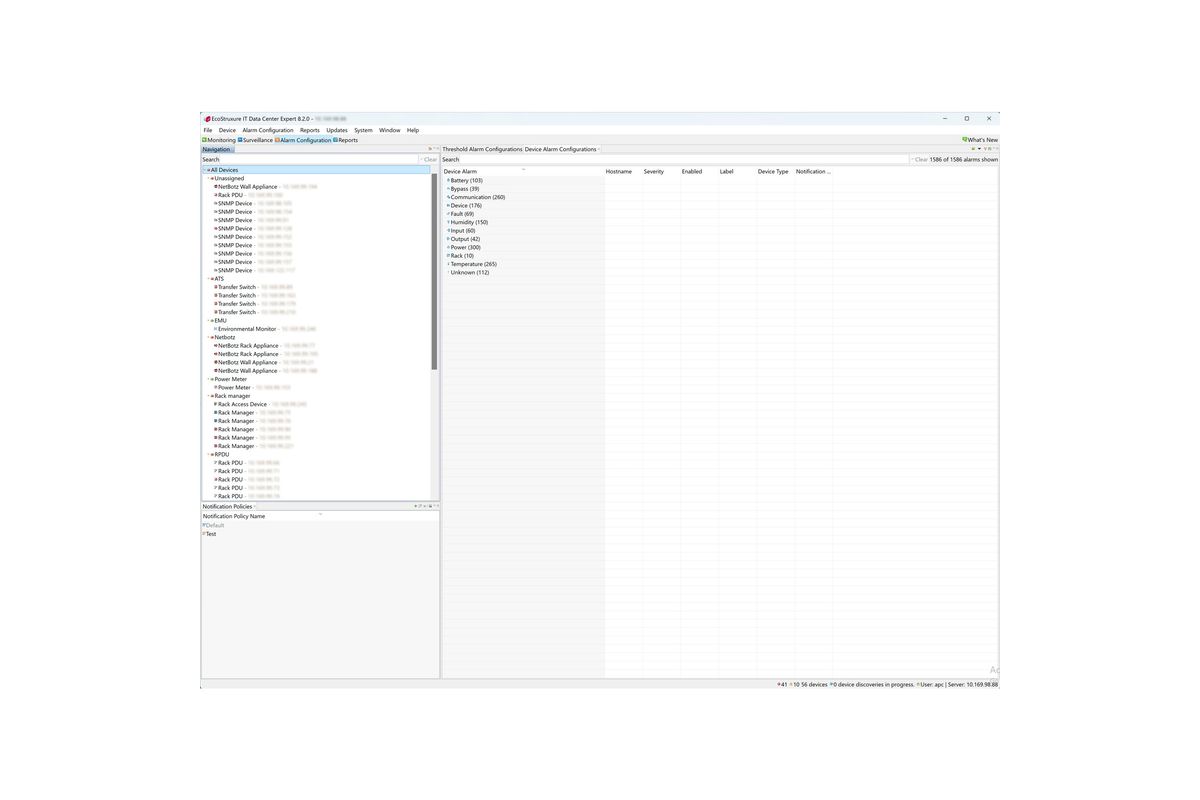Open the System menu
The image size is (1200, 800).
363,130
